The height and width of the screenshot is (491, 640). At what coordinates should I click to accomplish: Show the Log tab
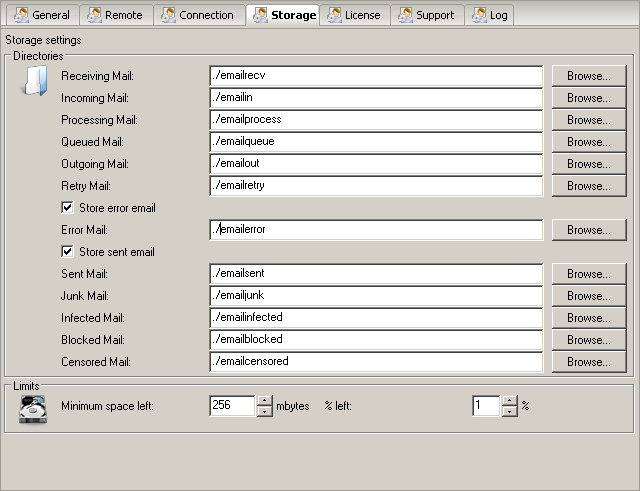click(x=490, y=15)
